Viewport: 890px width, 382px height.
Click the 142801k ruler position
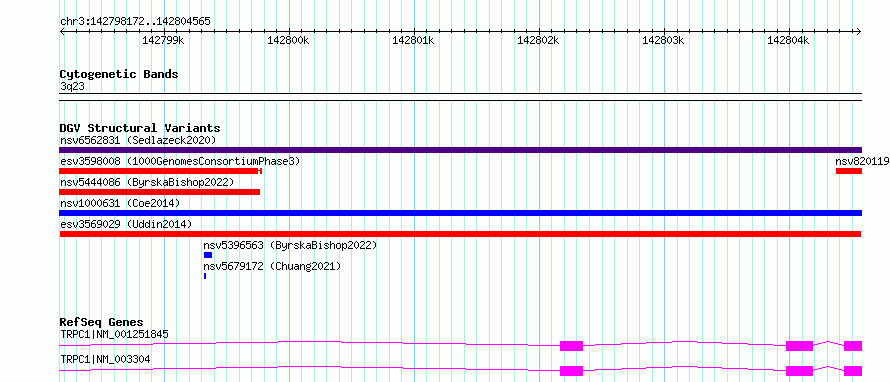[x=413, y=40]
